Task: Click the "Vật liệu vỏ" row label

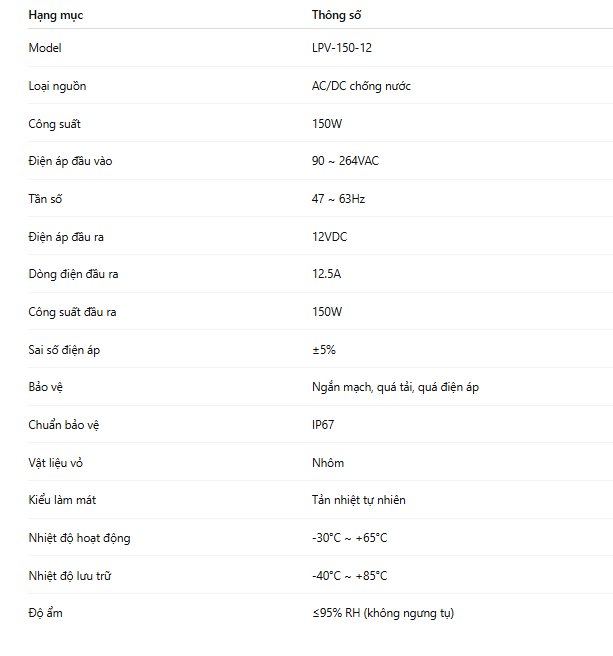Action: (x=56, y=463)
